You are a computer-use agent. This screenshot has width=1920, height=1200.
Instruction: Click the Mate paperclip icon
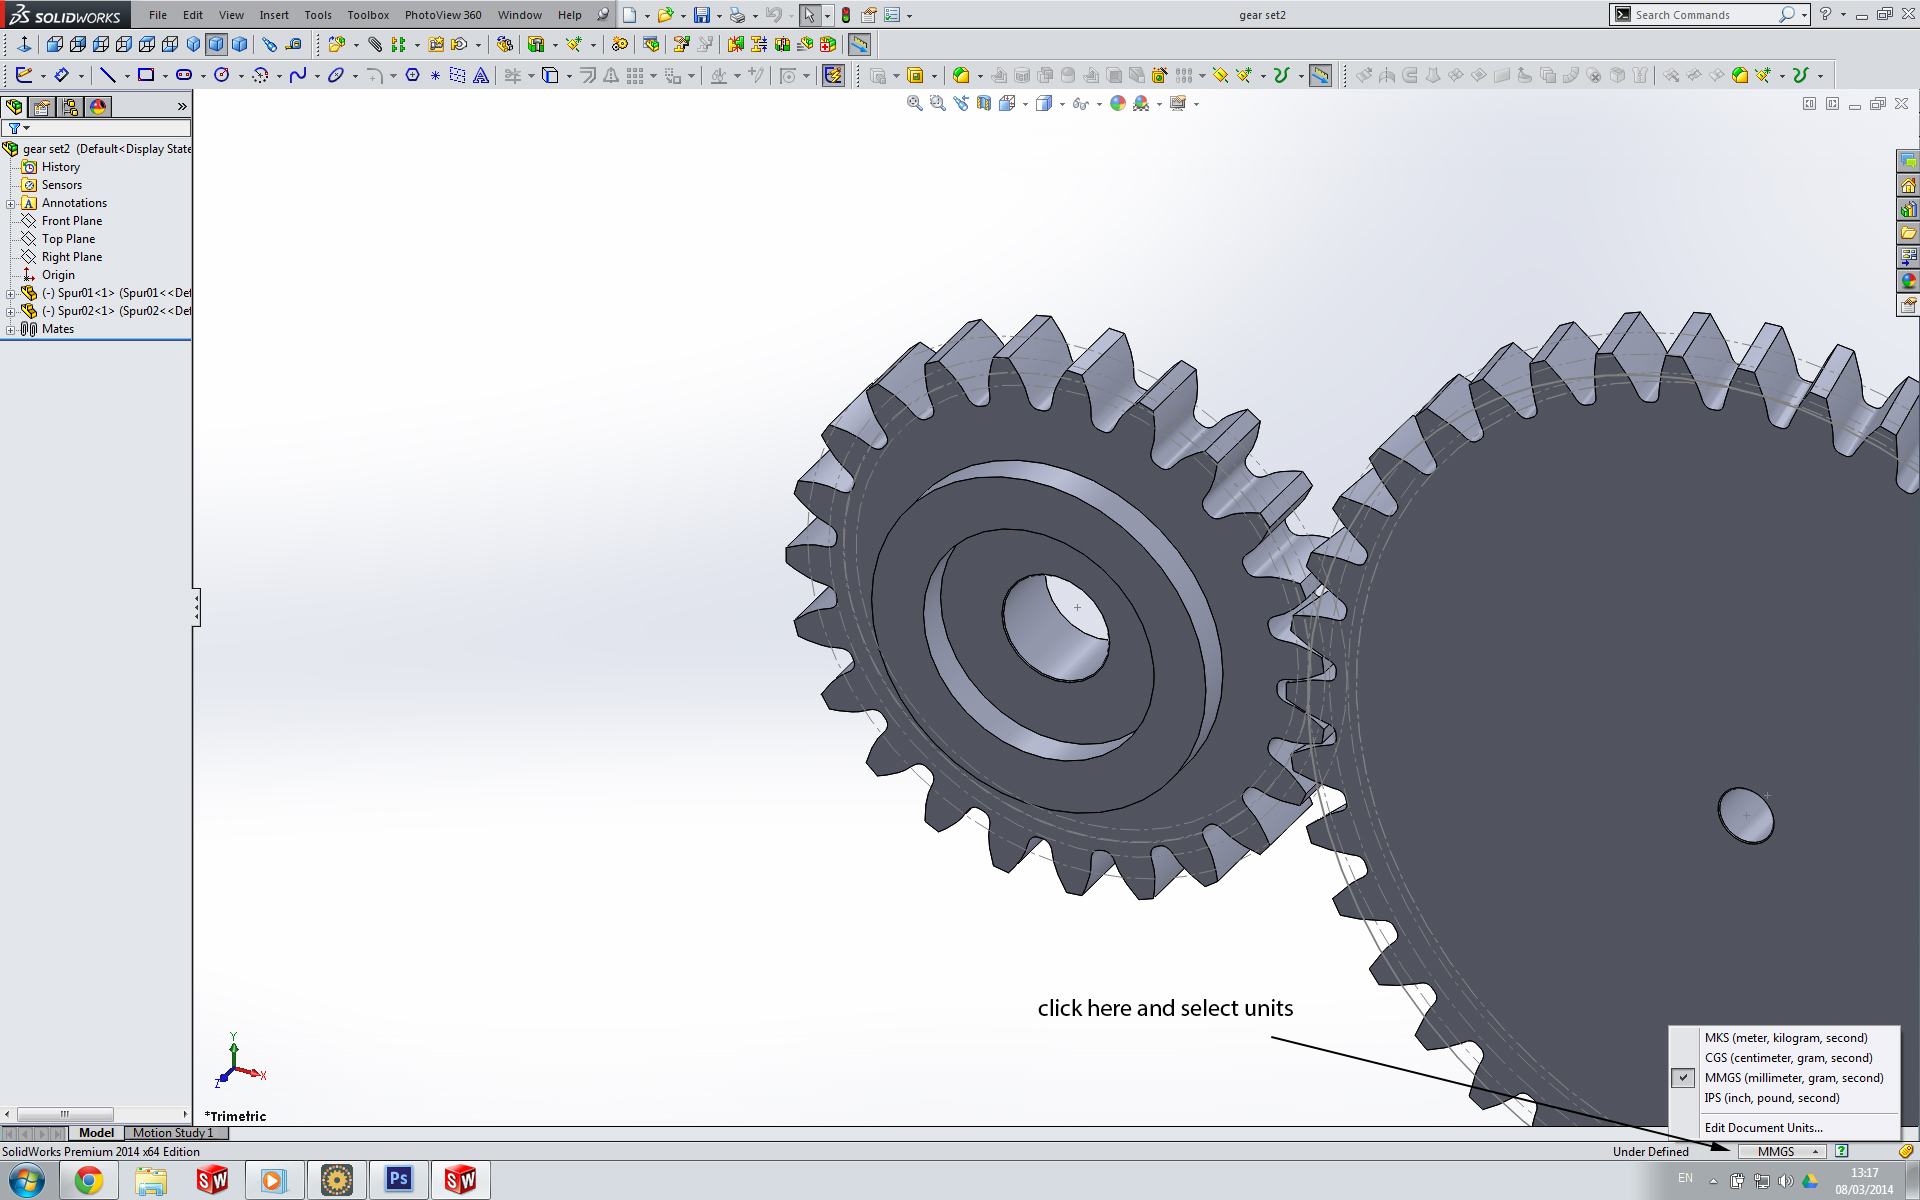pyautogui.click(x=375, y=44)
